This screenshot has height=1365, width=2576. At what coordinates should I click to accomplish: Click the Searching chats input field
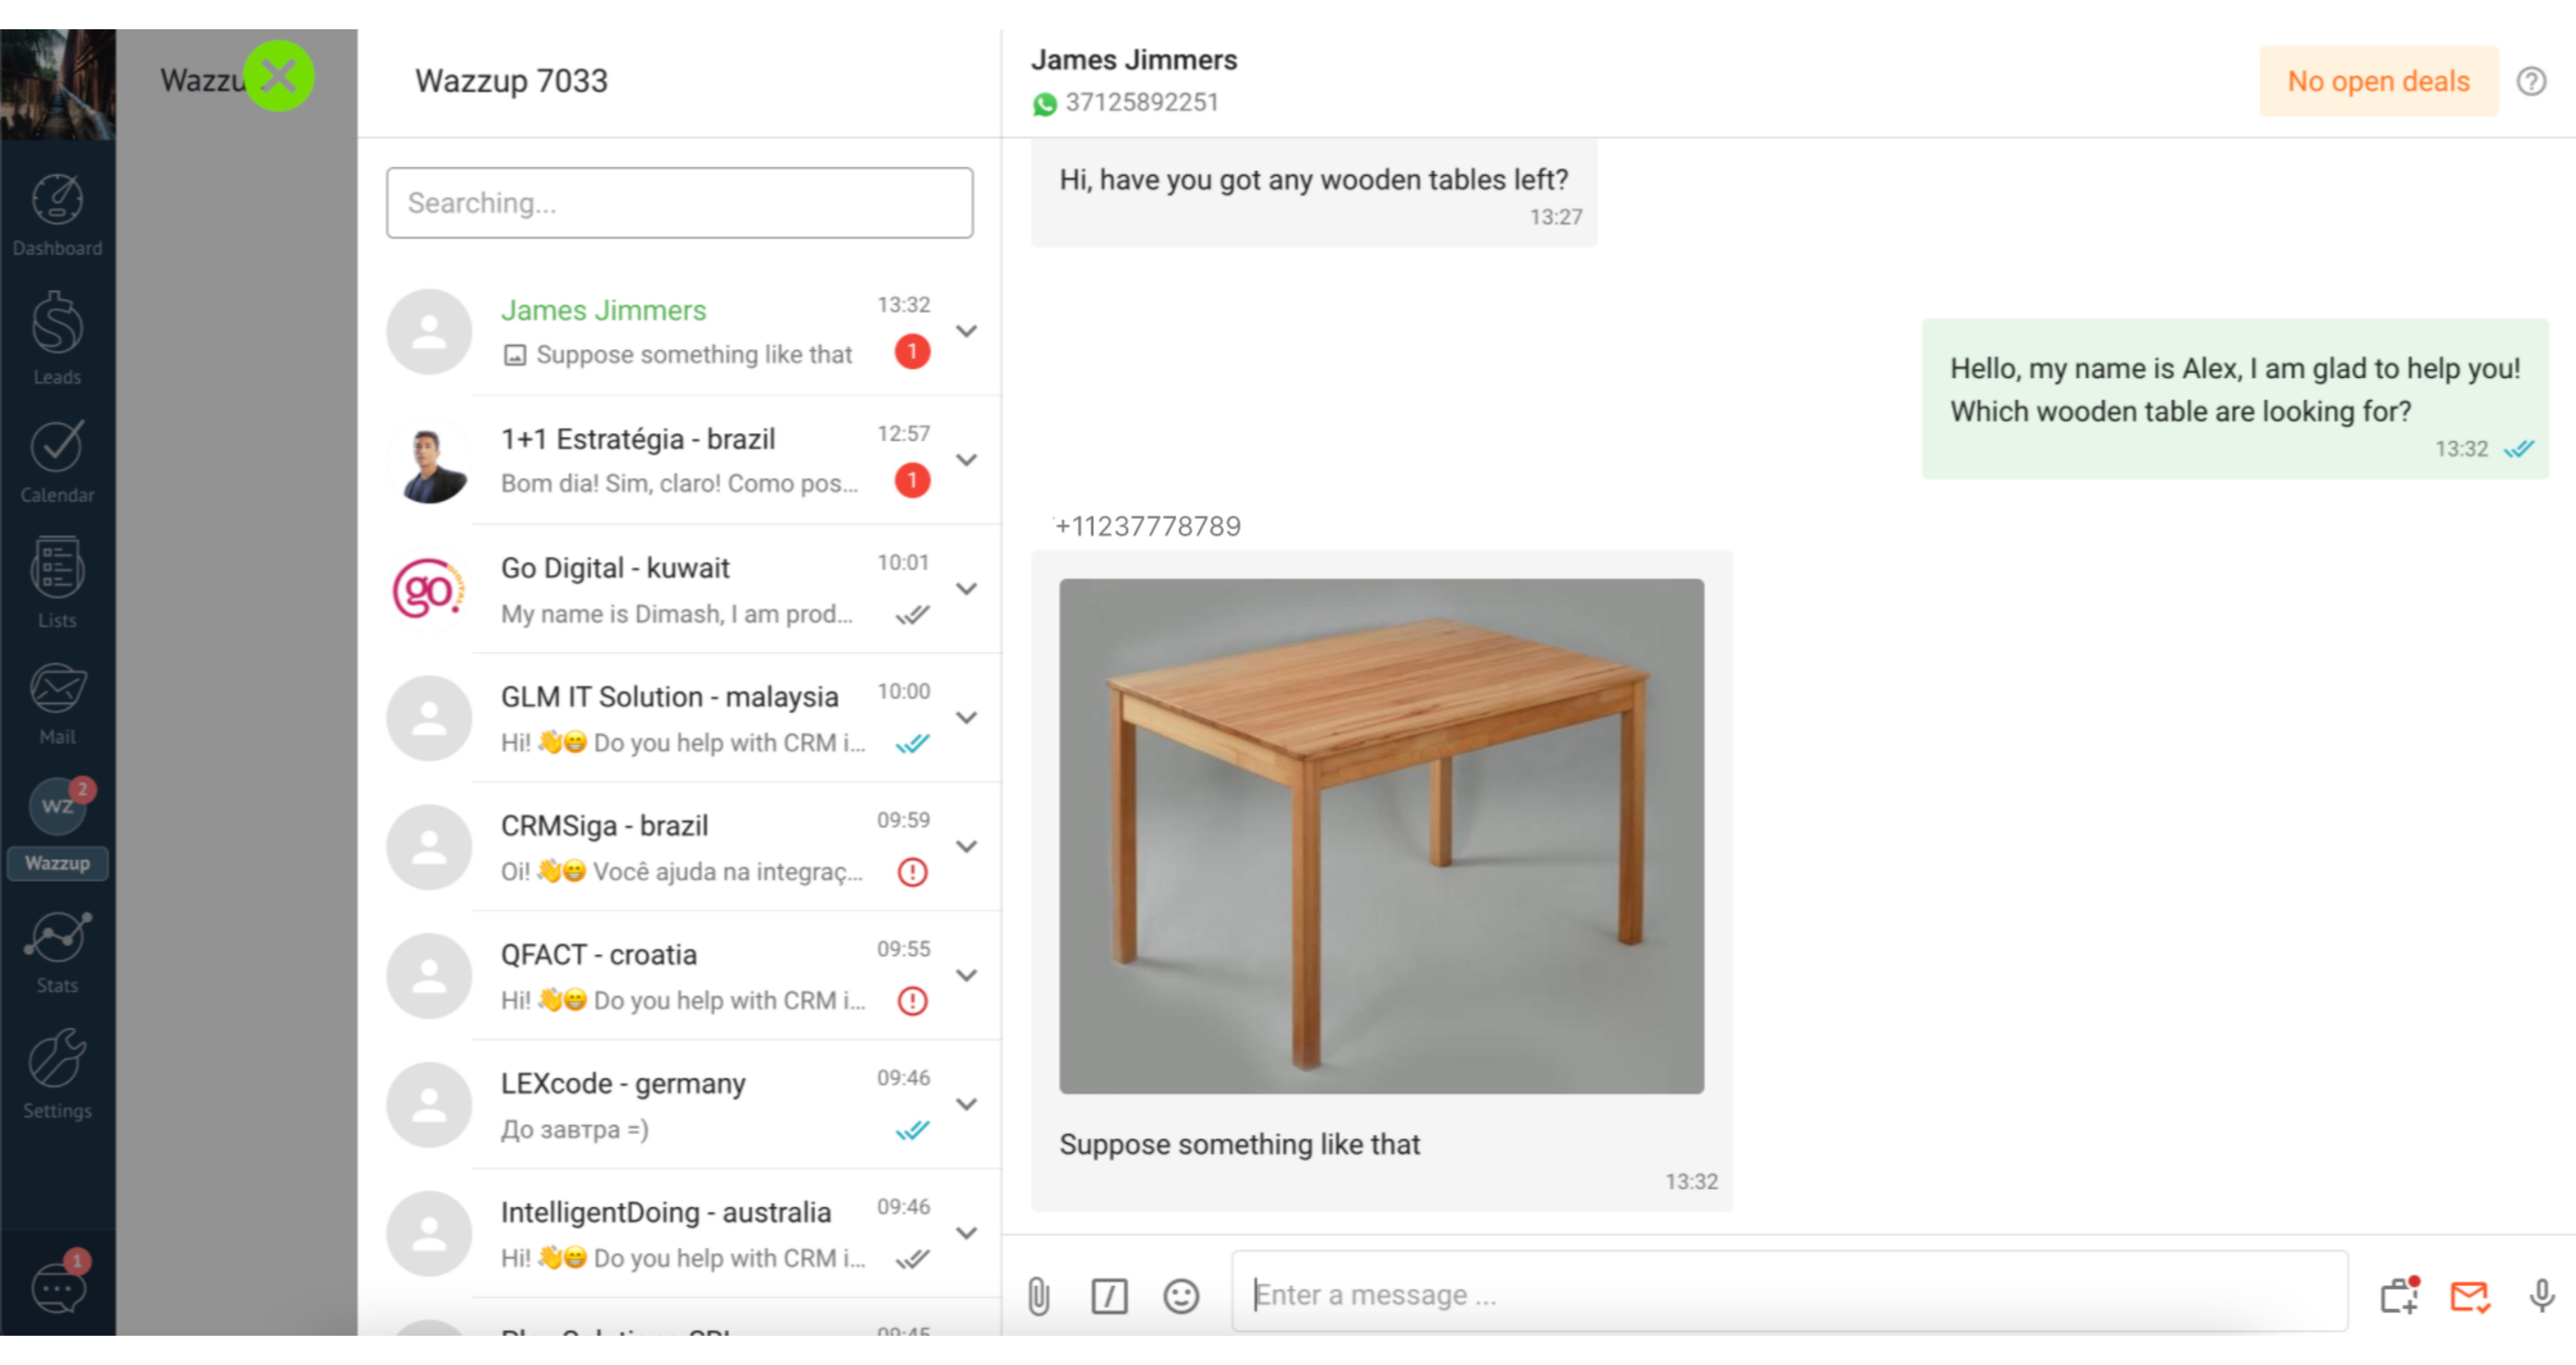680,203
